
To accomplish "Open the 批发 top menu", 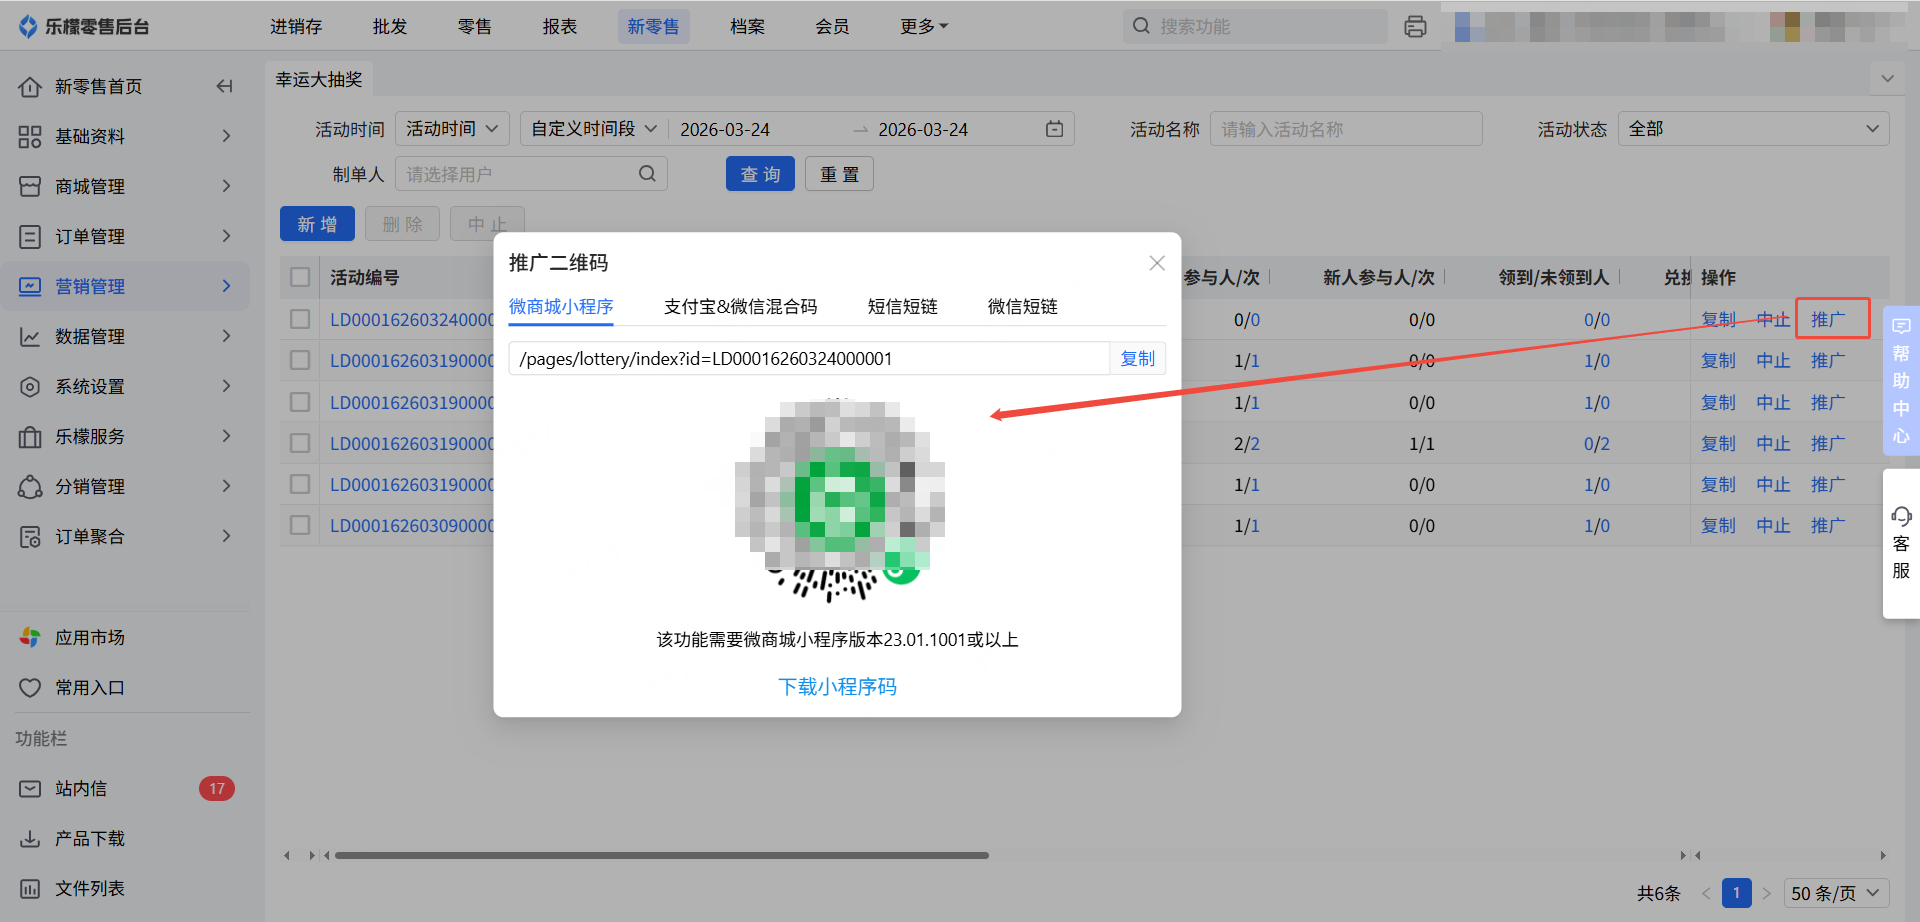I will pyautogui.click(x=390, y=27).
